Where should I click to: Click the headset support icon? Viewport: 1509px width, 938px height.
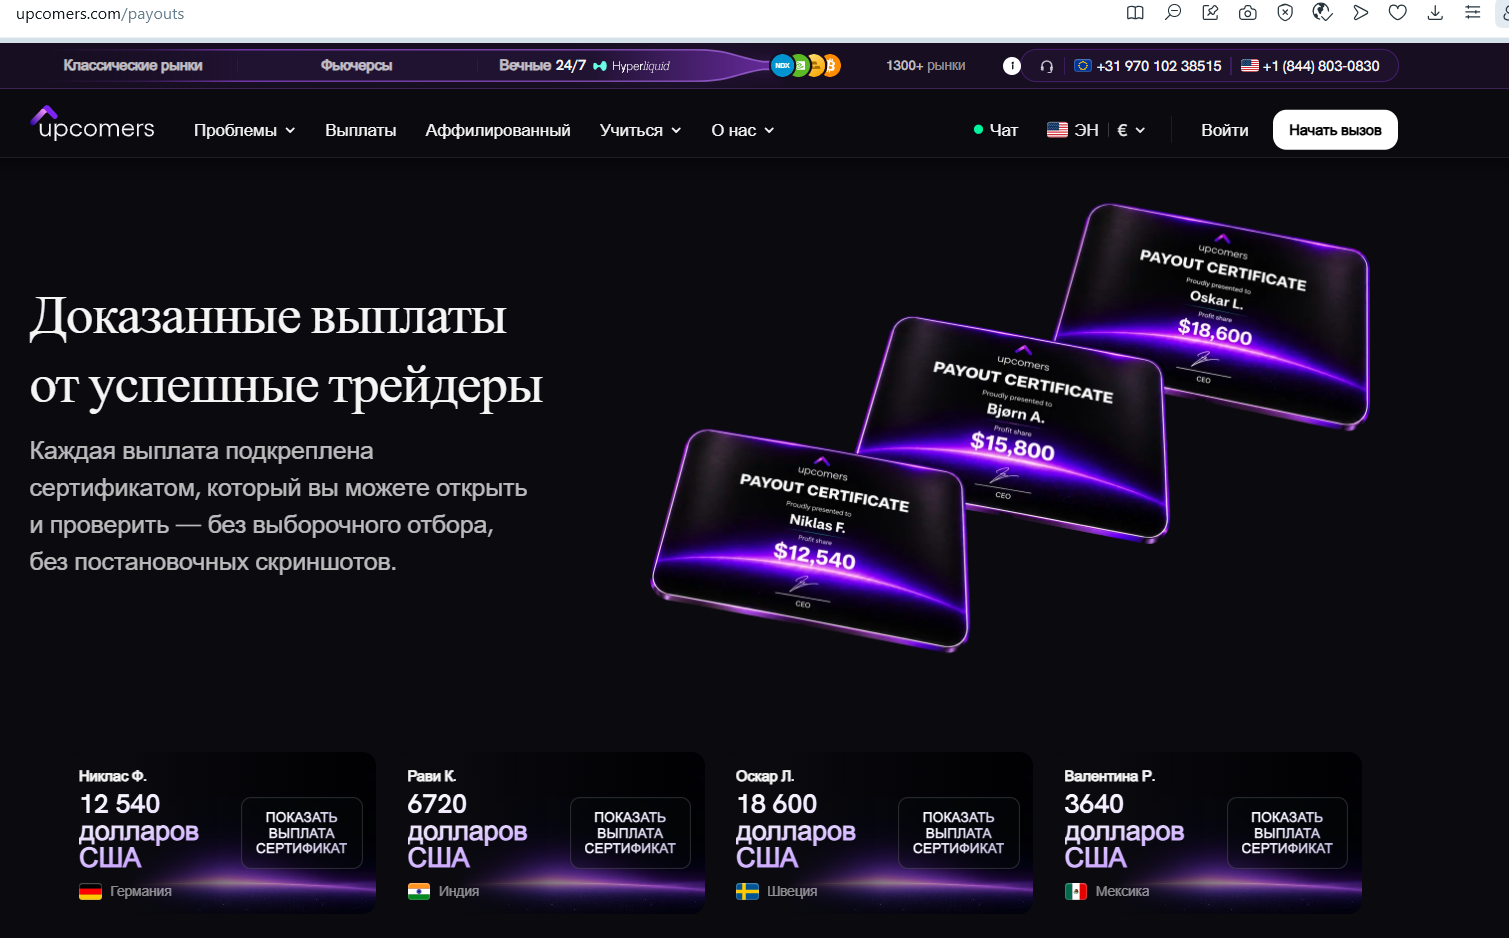(x=1047, y=66)
